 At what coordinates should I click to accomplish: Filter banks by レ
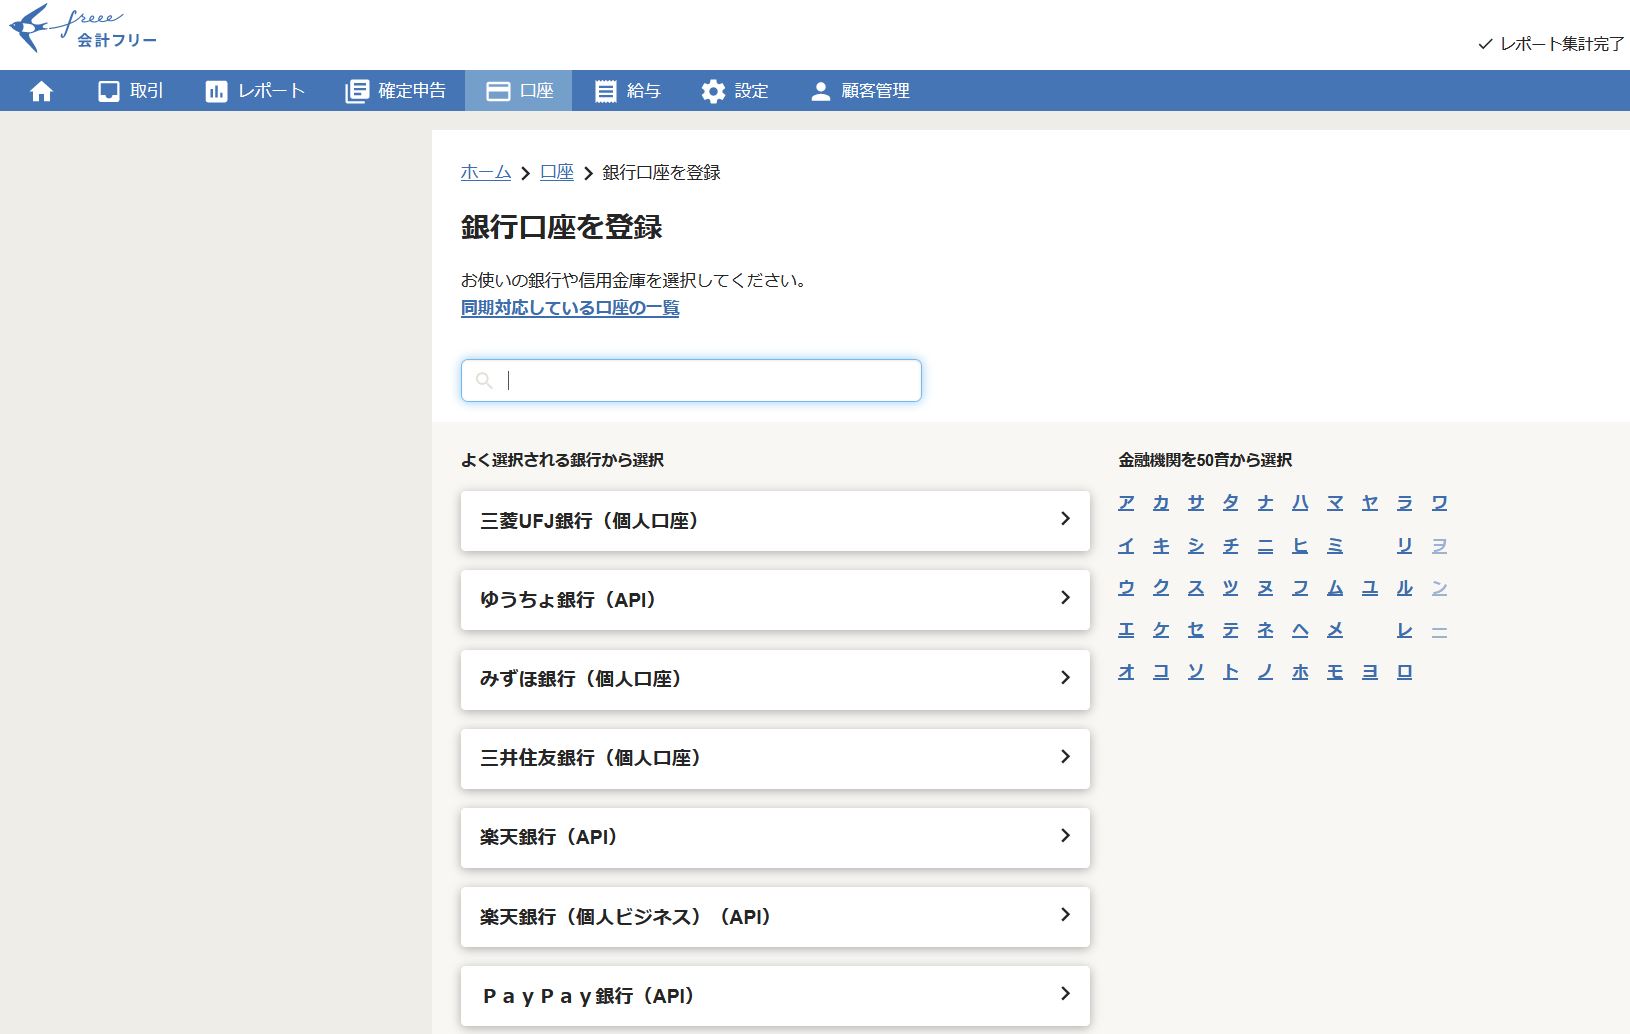[x=1405, y=630]
